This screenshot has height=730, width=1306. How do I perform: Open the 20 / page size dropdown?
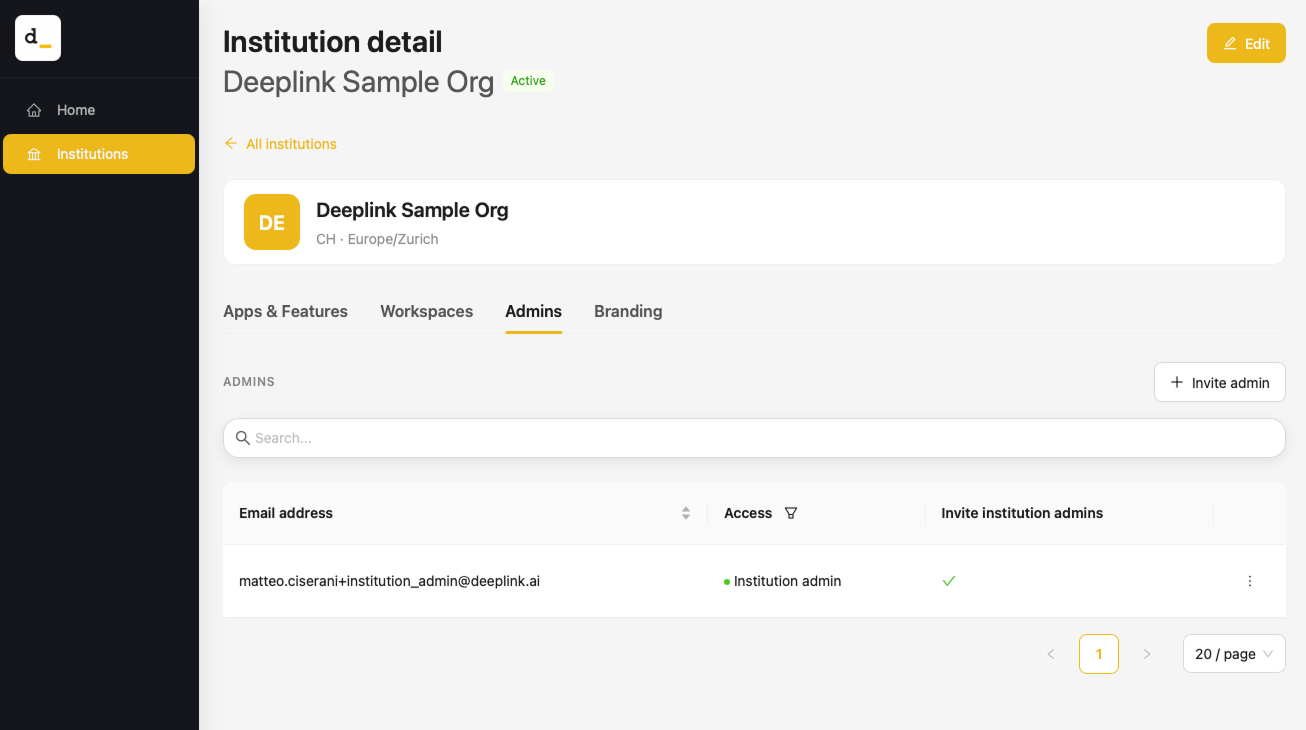1234,654
